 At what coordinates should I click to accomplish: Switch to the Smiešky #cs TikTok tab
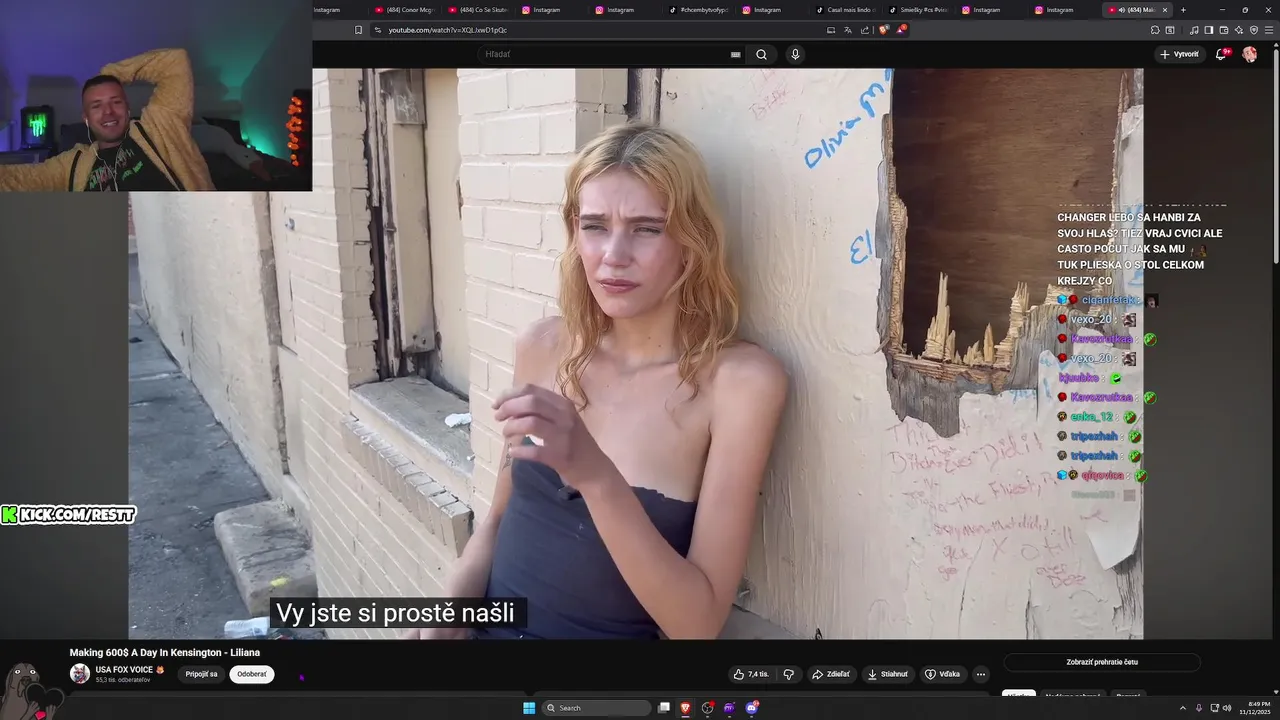(x=919, y=10)
